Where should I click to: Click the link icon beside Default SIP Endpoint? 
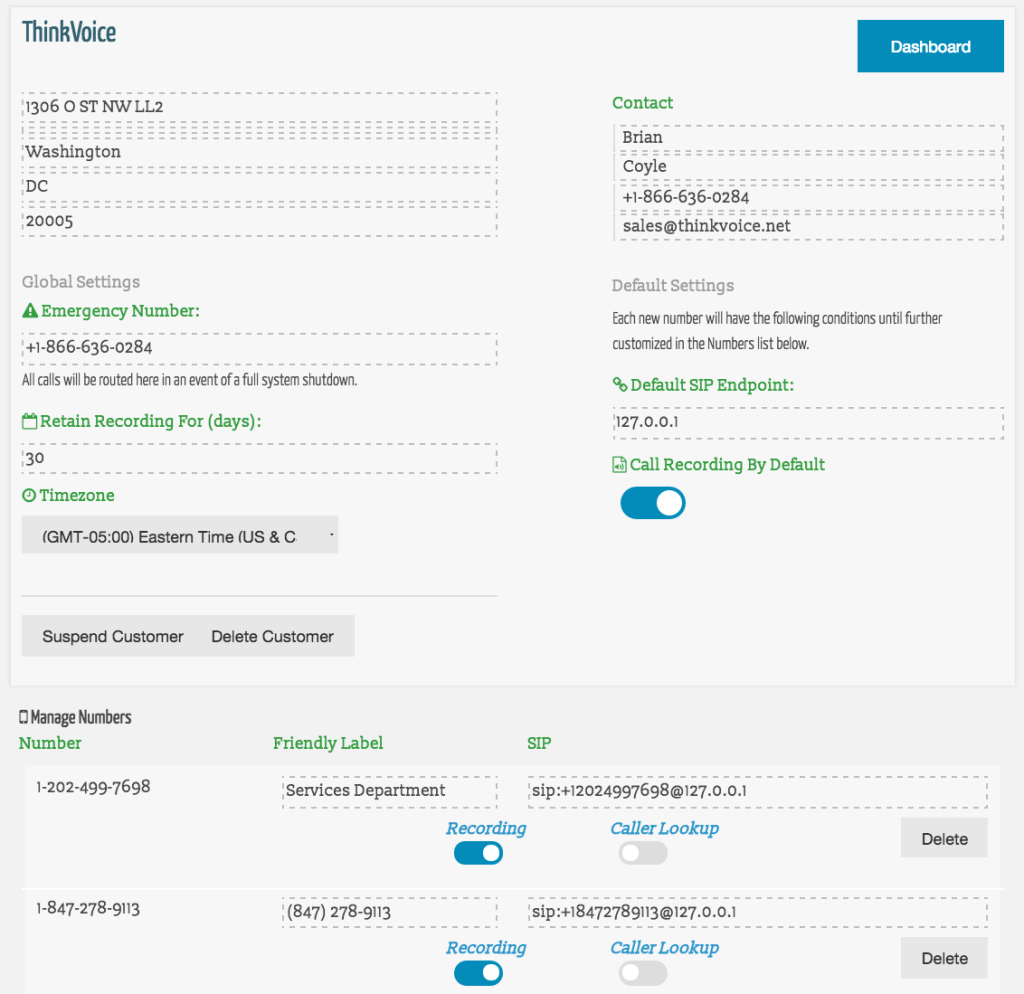click(620, 385)
